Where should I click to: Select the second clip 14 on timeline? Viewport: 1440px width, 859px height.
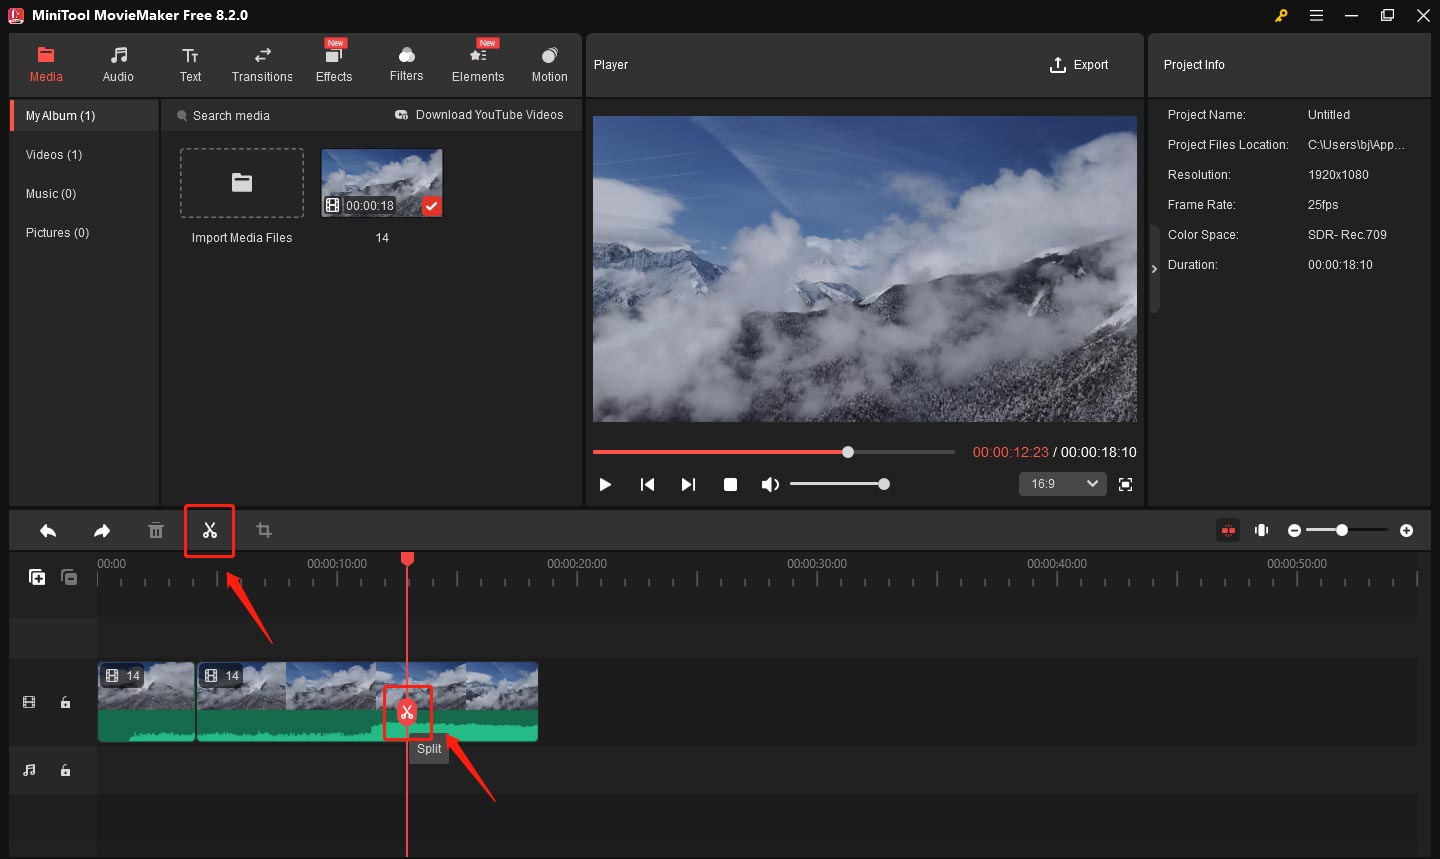[367, 702]
